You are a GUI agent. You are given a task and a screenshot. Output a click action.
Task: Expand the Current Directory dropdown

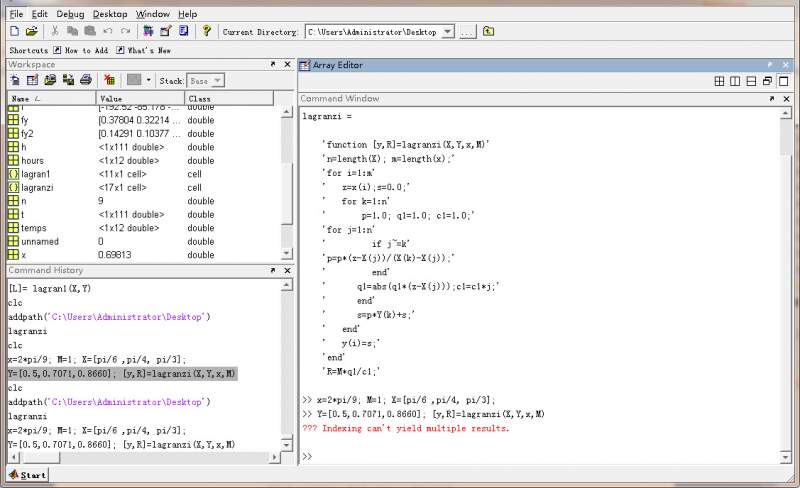(x=449, y=32)
